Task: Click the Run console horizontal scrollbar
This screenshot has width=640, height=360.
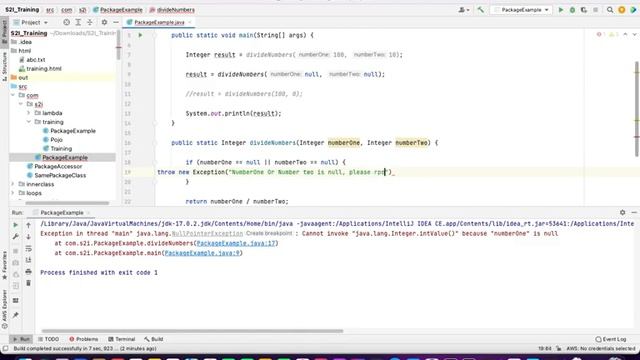Action: (x=192, y=331)
